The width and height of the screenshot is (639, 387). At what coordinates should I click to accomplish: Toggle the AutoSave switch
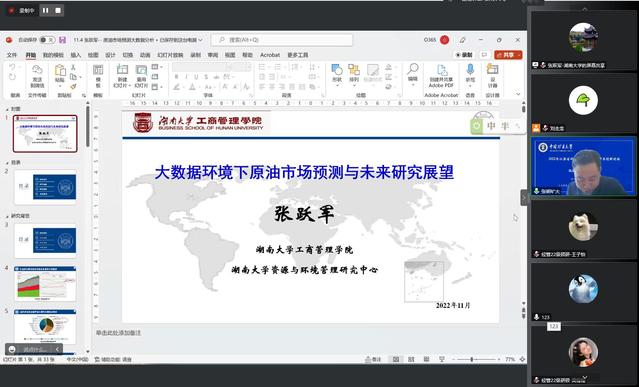46,40
